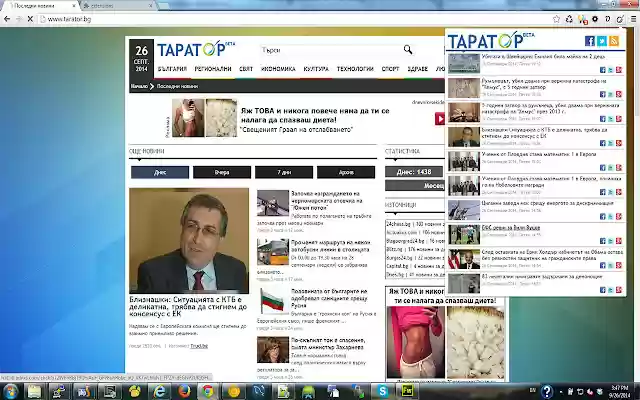Open Tarator Facebook page from popup header
This screenshot has height=400, width=640.
point(589,41)
